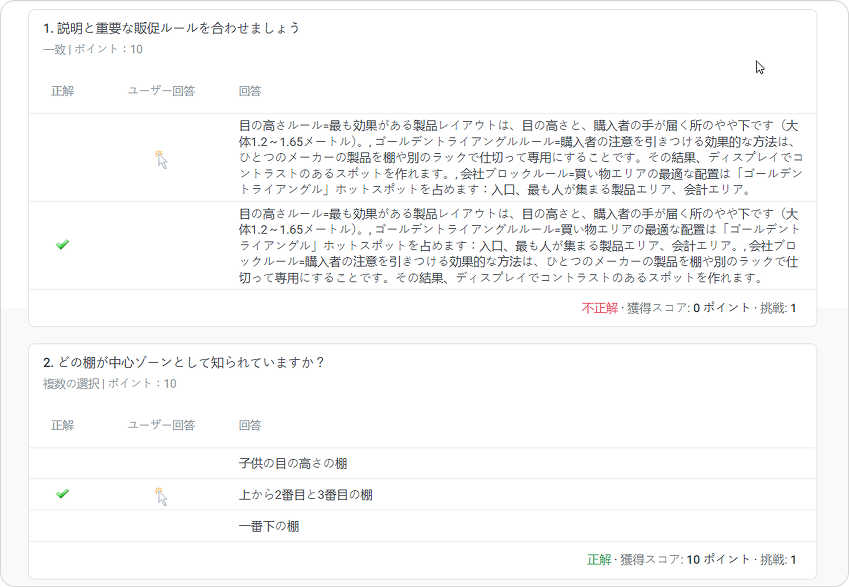The image size is (849, 587).
Task: Click the green checkmark in question 1
Action: (62, 245)
